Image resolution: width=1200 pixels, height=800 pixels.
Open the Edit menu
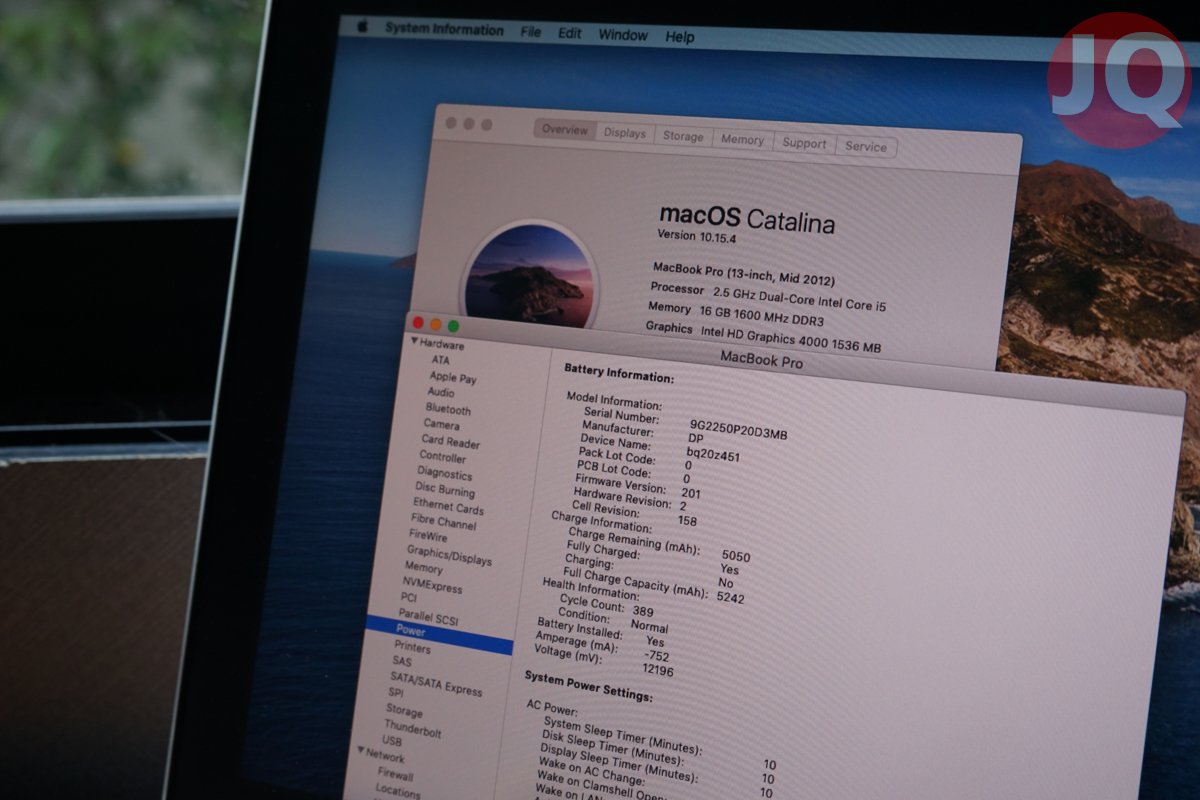point(570,33)
